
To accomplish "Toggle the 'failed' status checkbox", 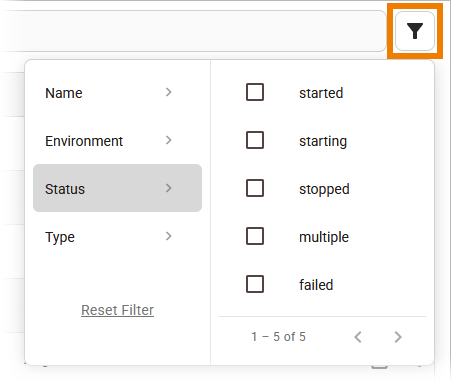I will click(255, 284).
